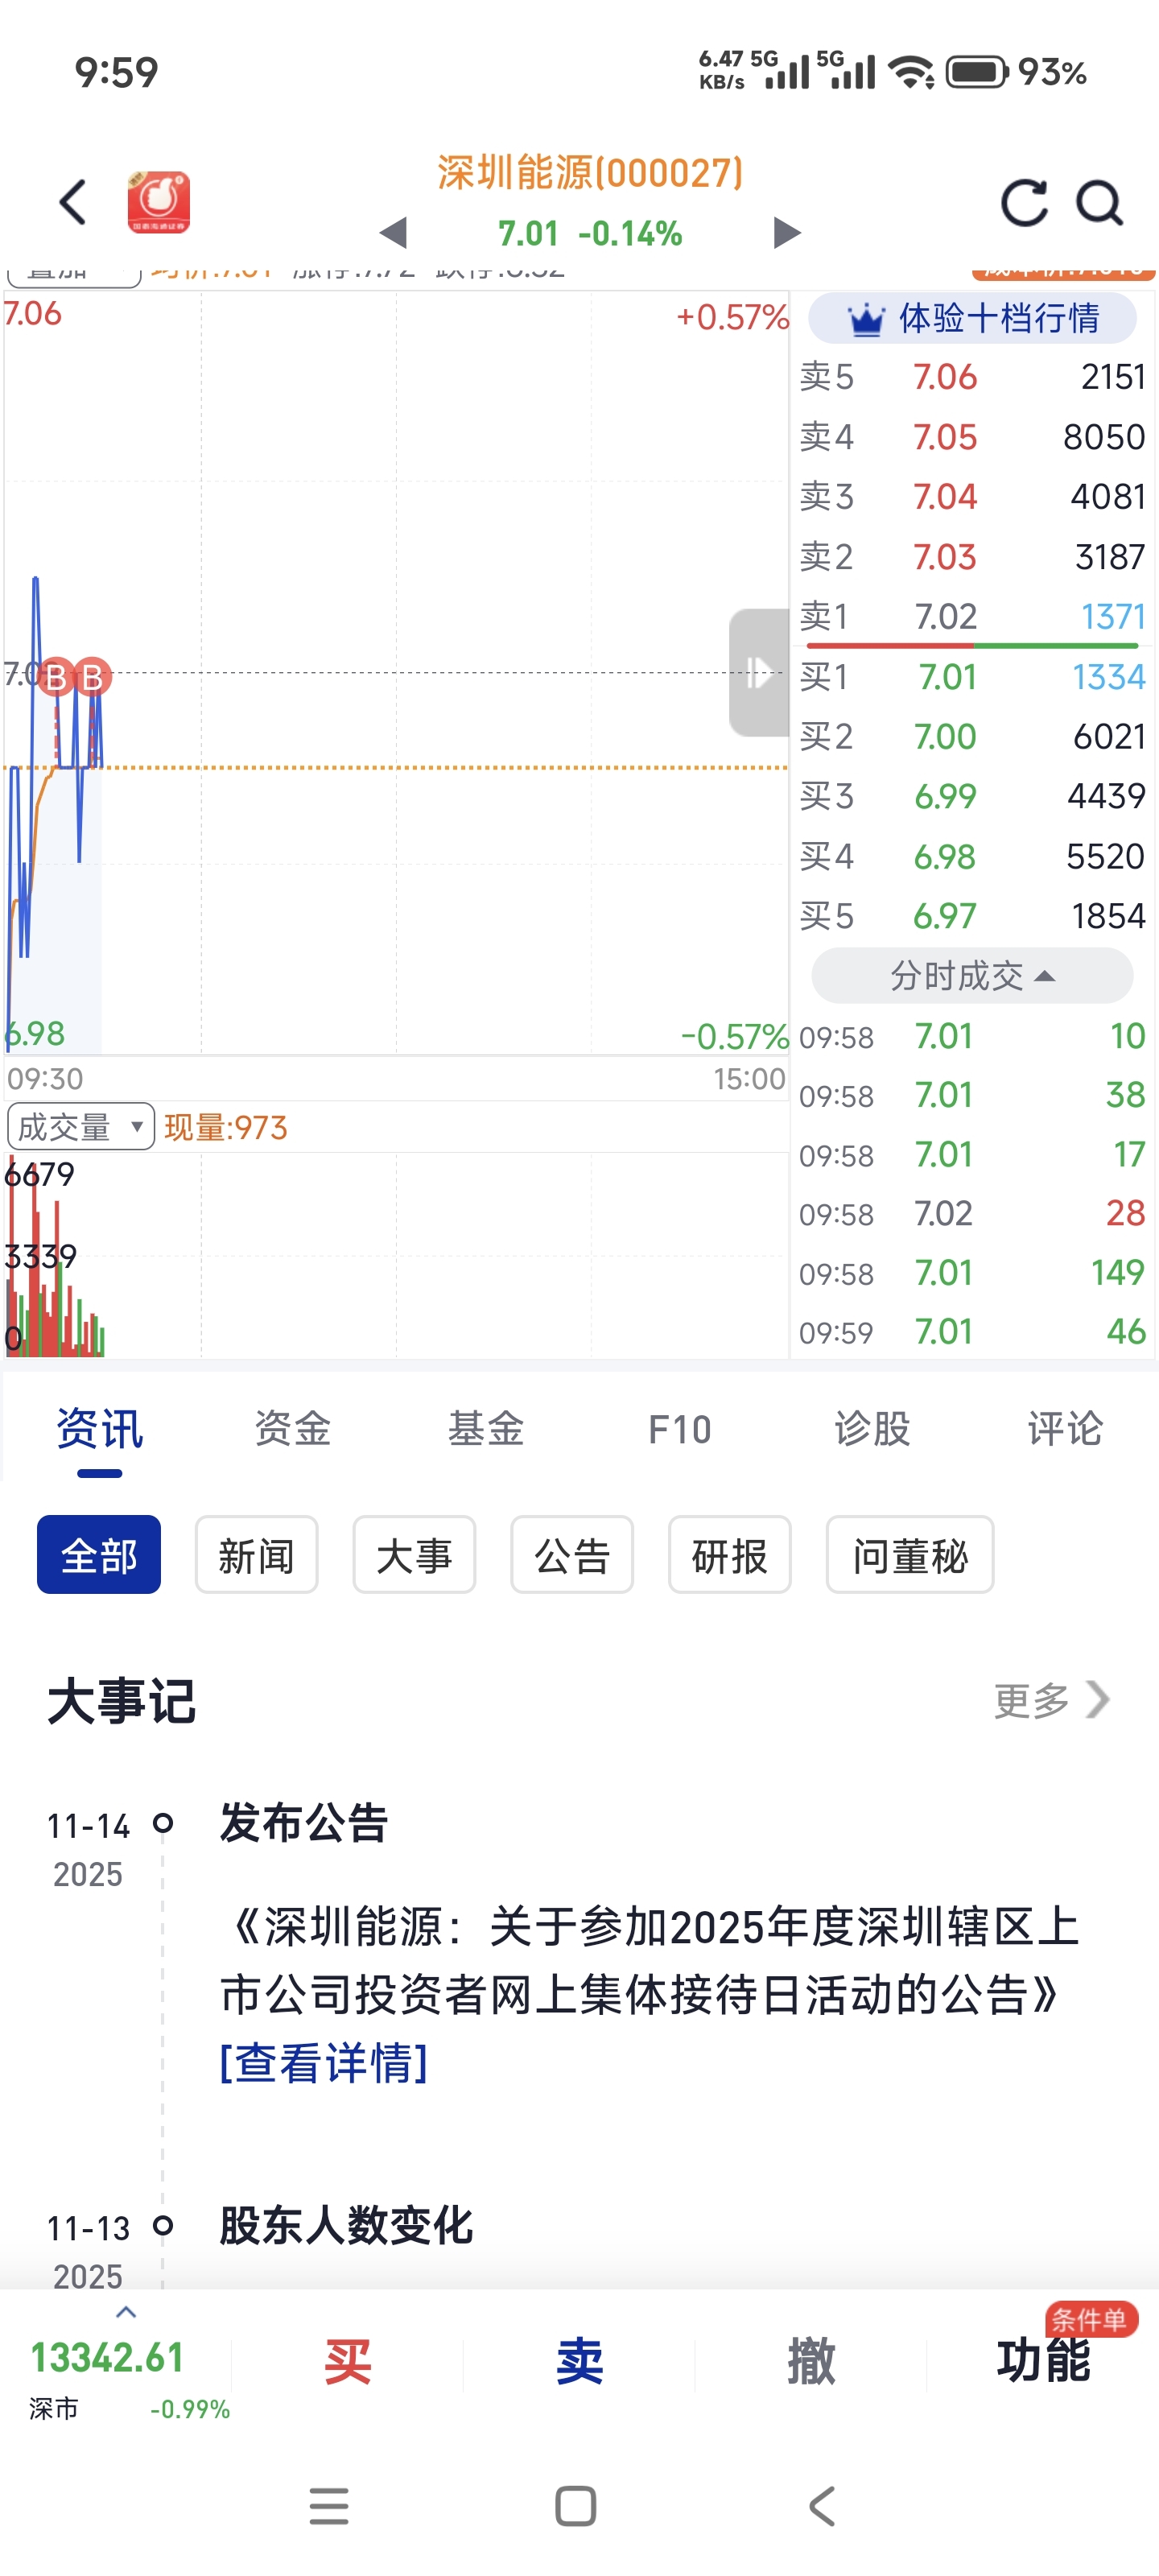
Task: Switch to the F10 tab
Action: coord(679,1429)
